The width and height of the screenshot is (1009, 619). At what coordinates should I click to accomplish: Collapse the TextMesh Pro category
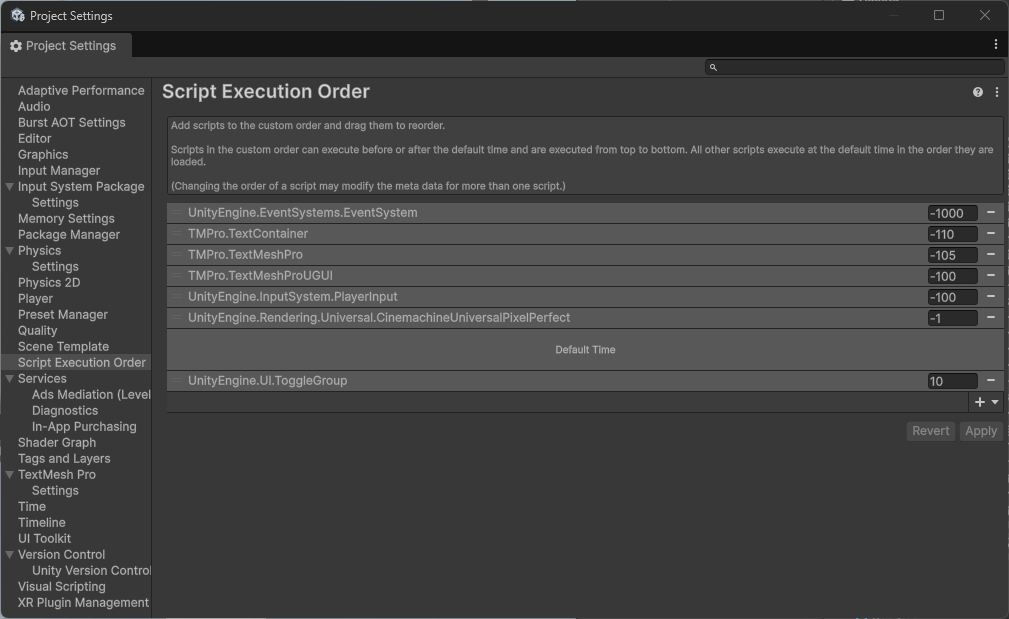point(9,475)
